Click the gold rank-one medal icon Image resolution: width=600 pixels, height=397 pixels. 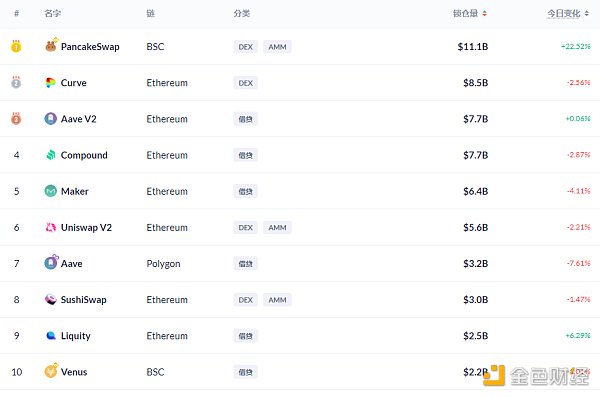click(x=16, y=46)
